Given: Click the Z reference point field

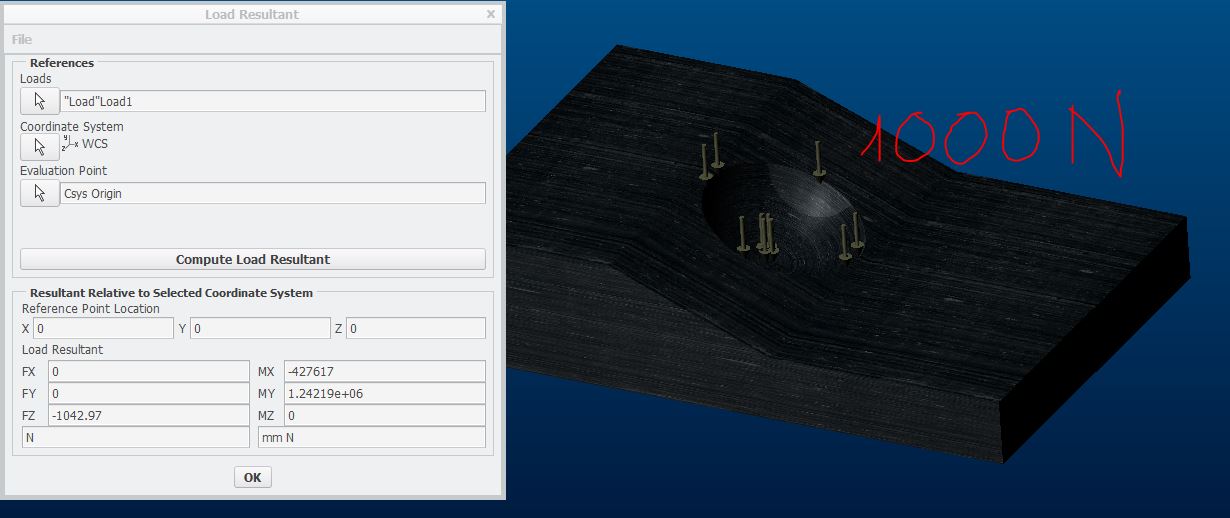Looking at the screenshot, I should (x=416, y=328).
